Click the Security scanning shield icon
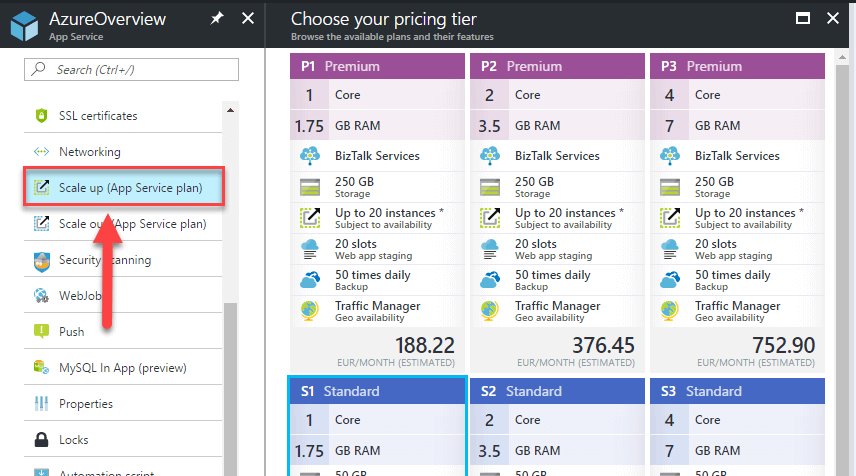The height and width of the screenshot is (476, 856). 41,261
